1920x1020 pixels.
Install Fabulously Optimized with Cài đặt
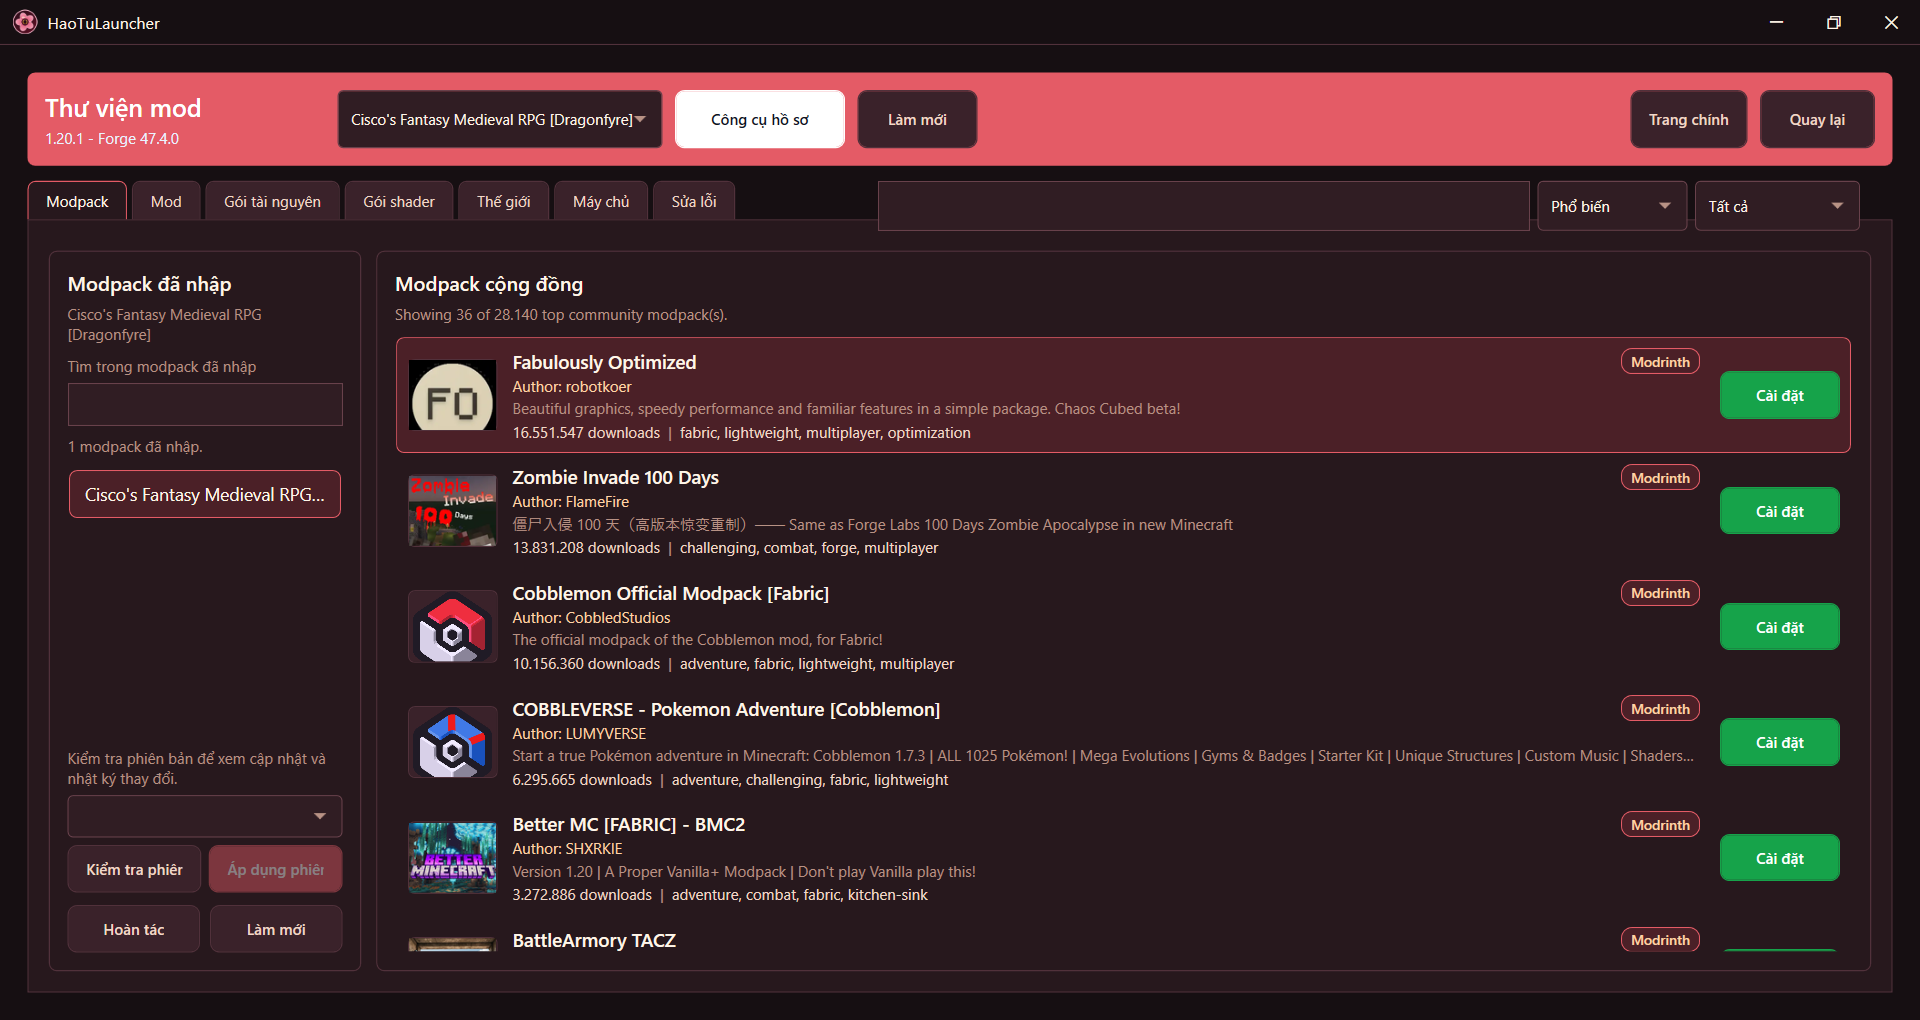(x=1780, y=395)
